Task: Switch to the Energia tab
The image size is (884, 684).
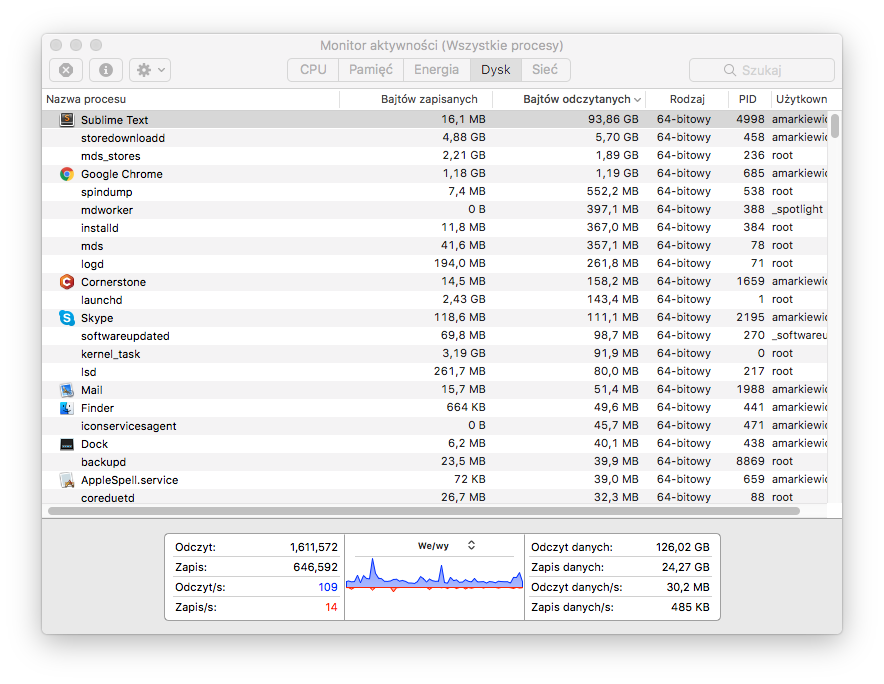Action: (x=436, y=70)
